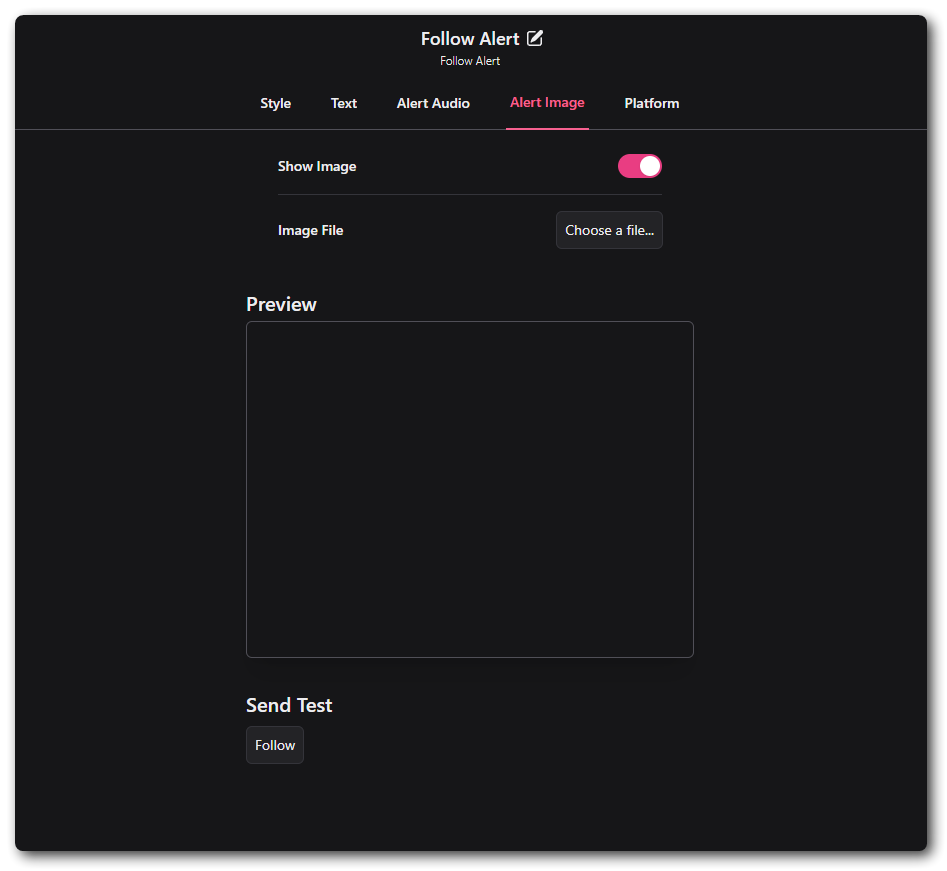947x871 pixels.
Task: Turn off image display using the pink switch
Action: coord(639,166)
